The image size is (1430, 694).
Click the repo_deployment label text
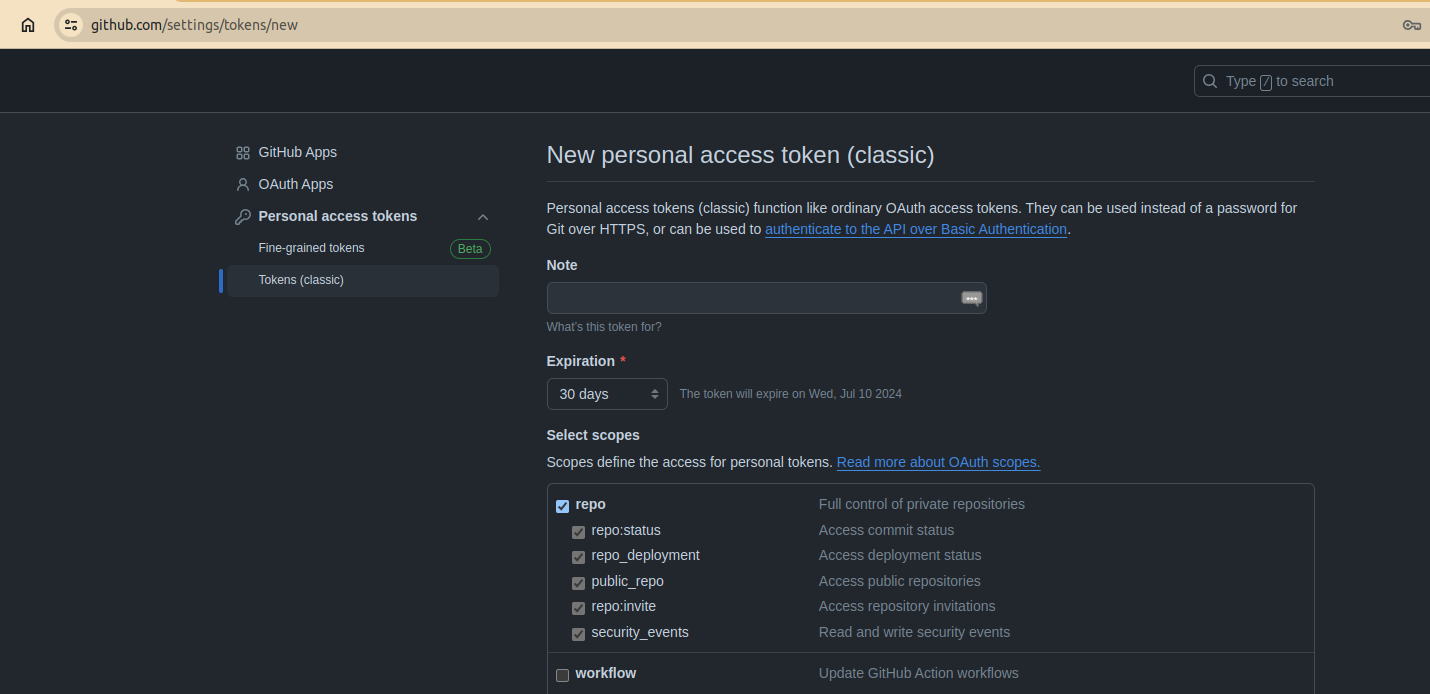[x=645, y=555]
